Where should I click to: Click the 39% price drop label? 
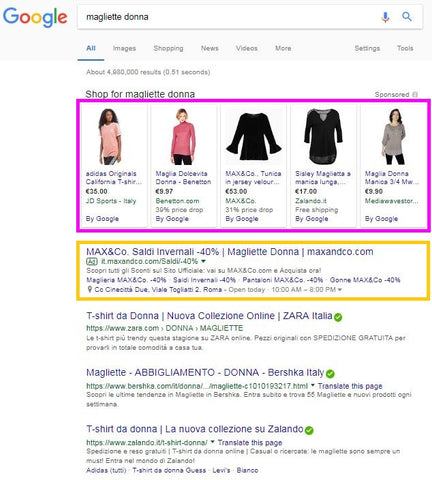(x=179, y=210)
